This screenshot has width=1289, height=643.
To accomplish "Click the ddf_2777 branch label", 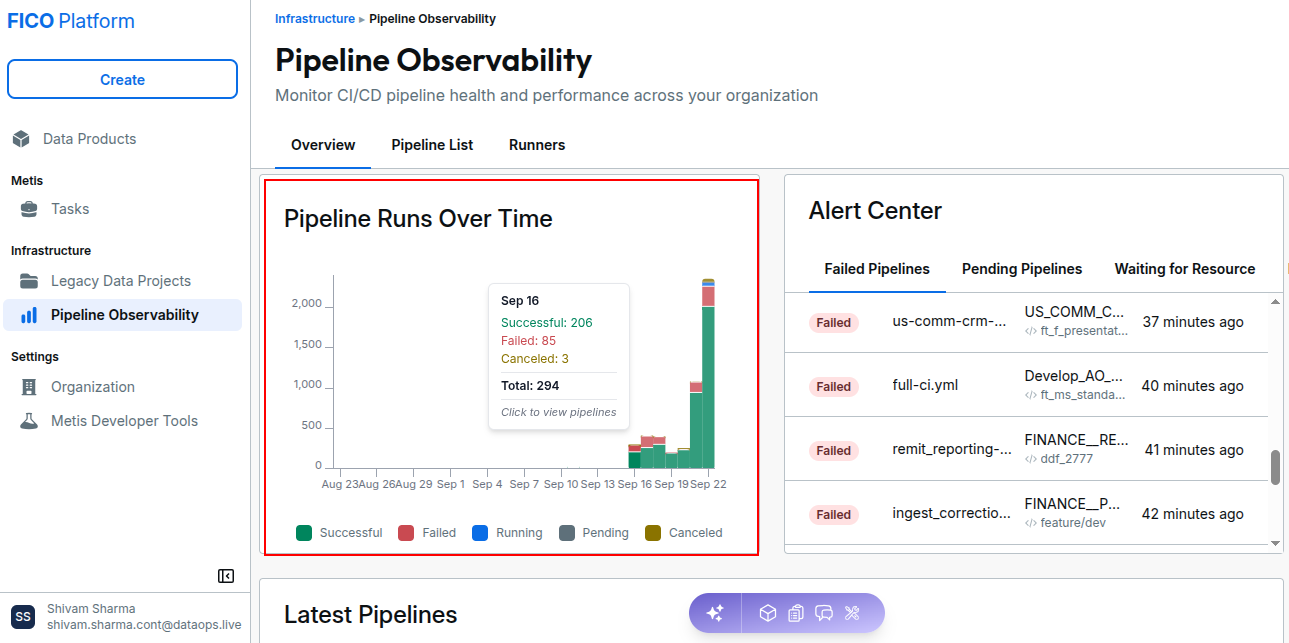I will [1067, 459].
